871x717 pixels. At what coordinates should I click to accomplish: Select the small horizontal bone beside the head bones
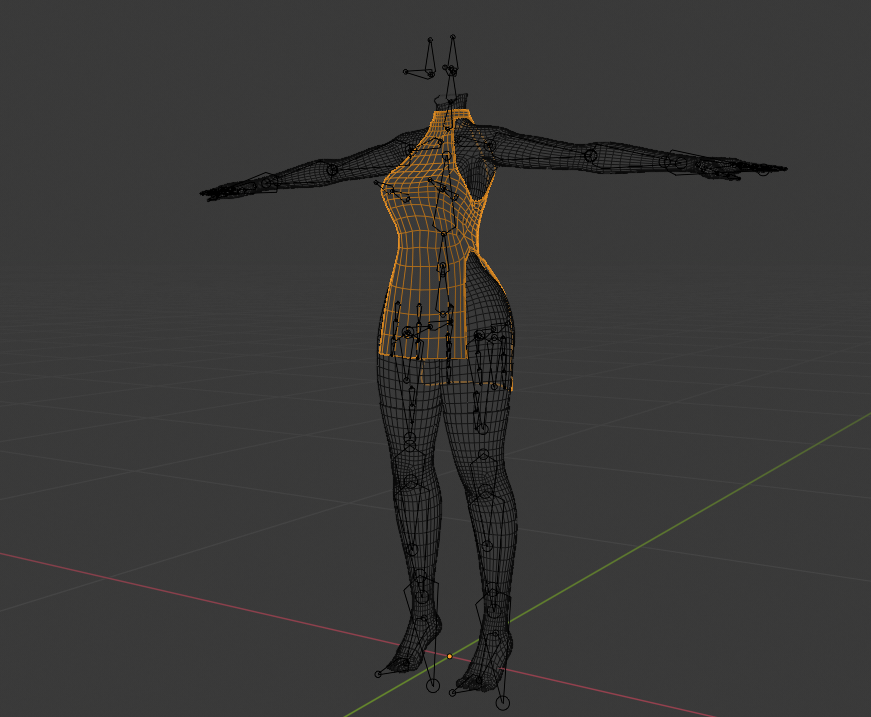tap(417, 72)
